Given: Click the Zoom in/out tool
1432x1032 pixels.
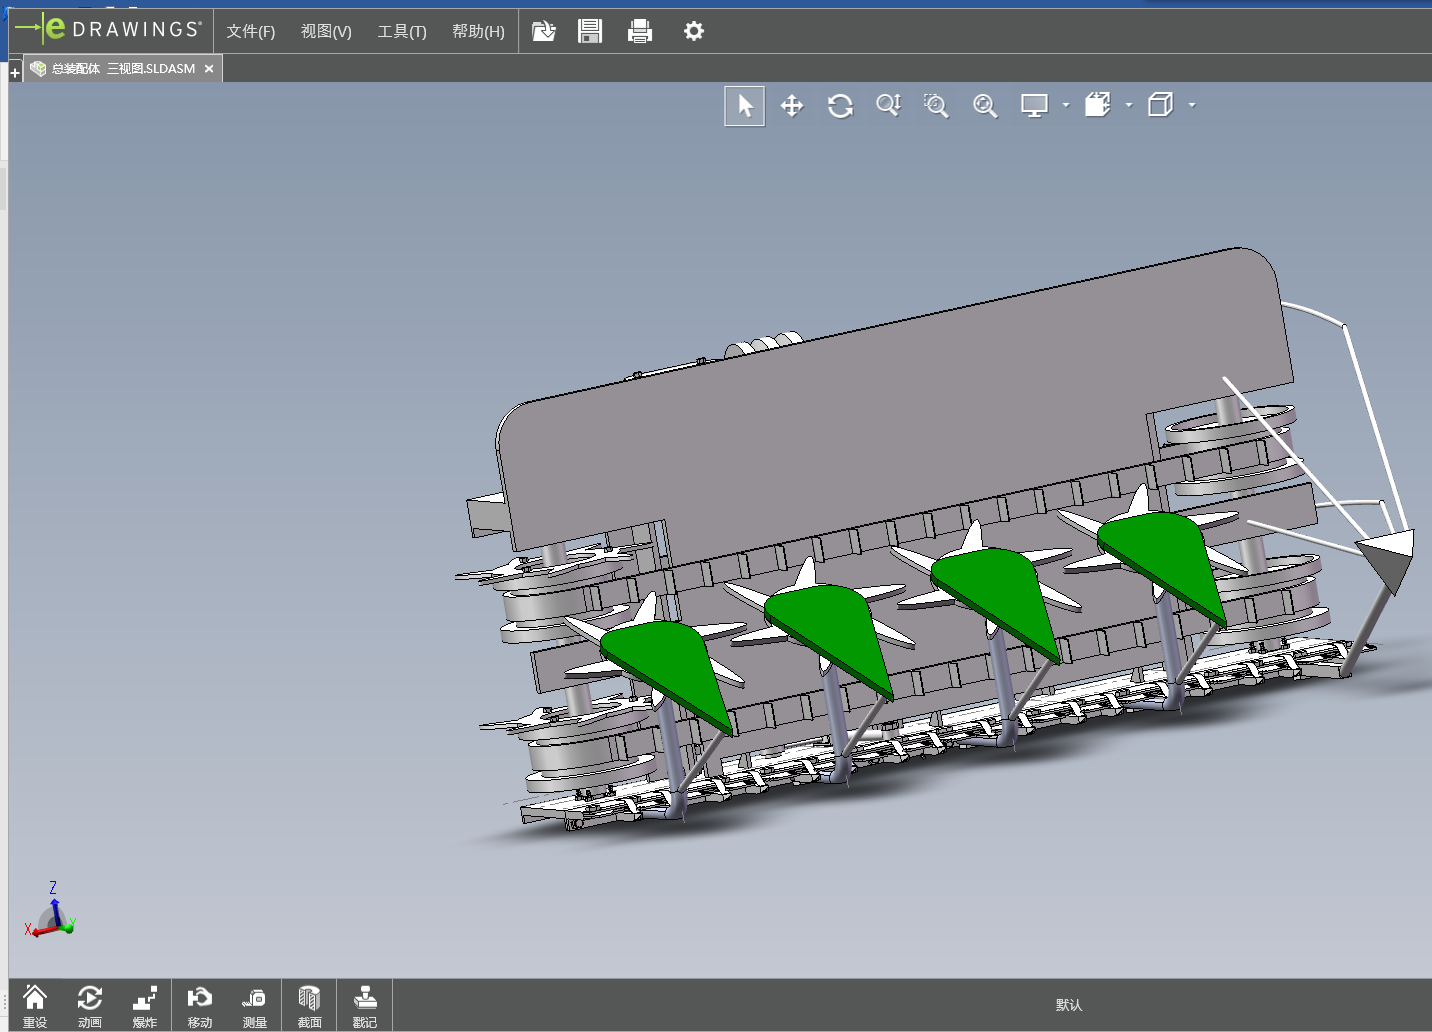Looking at the screenshot, I should click(x=888, y=106).
